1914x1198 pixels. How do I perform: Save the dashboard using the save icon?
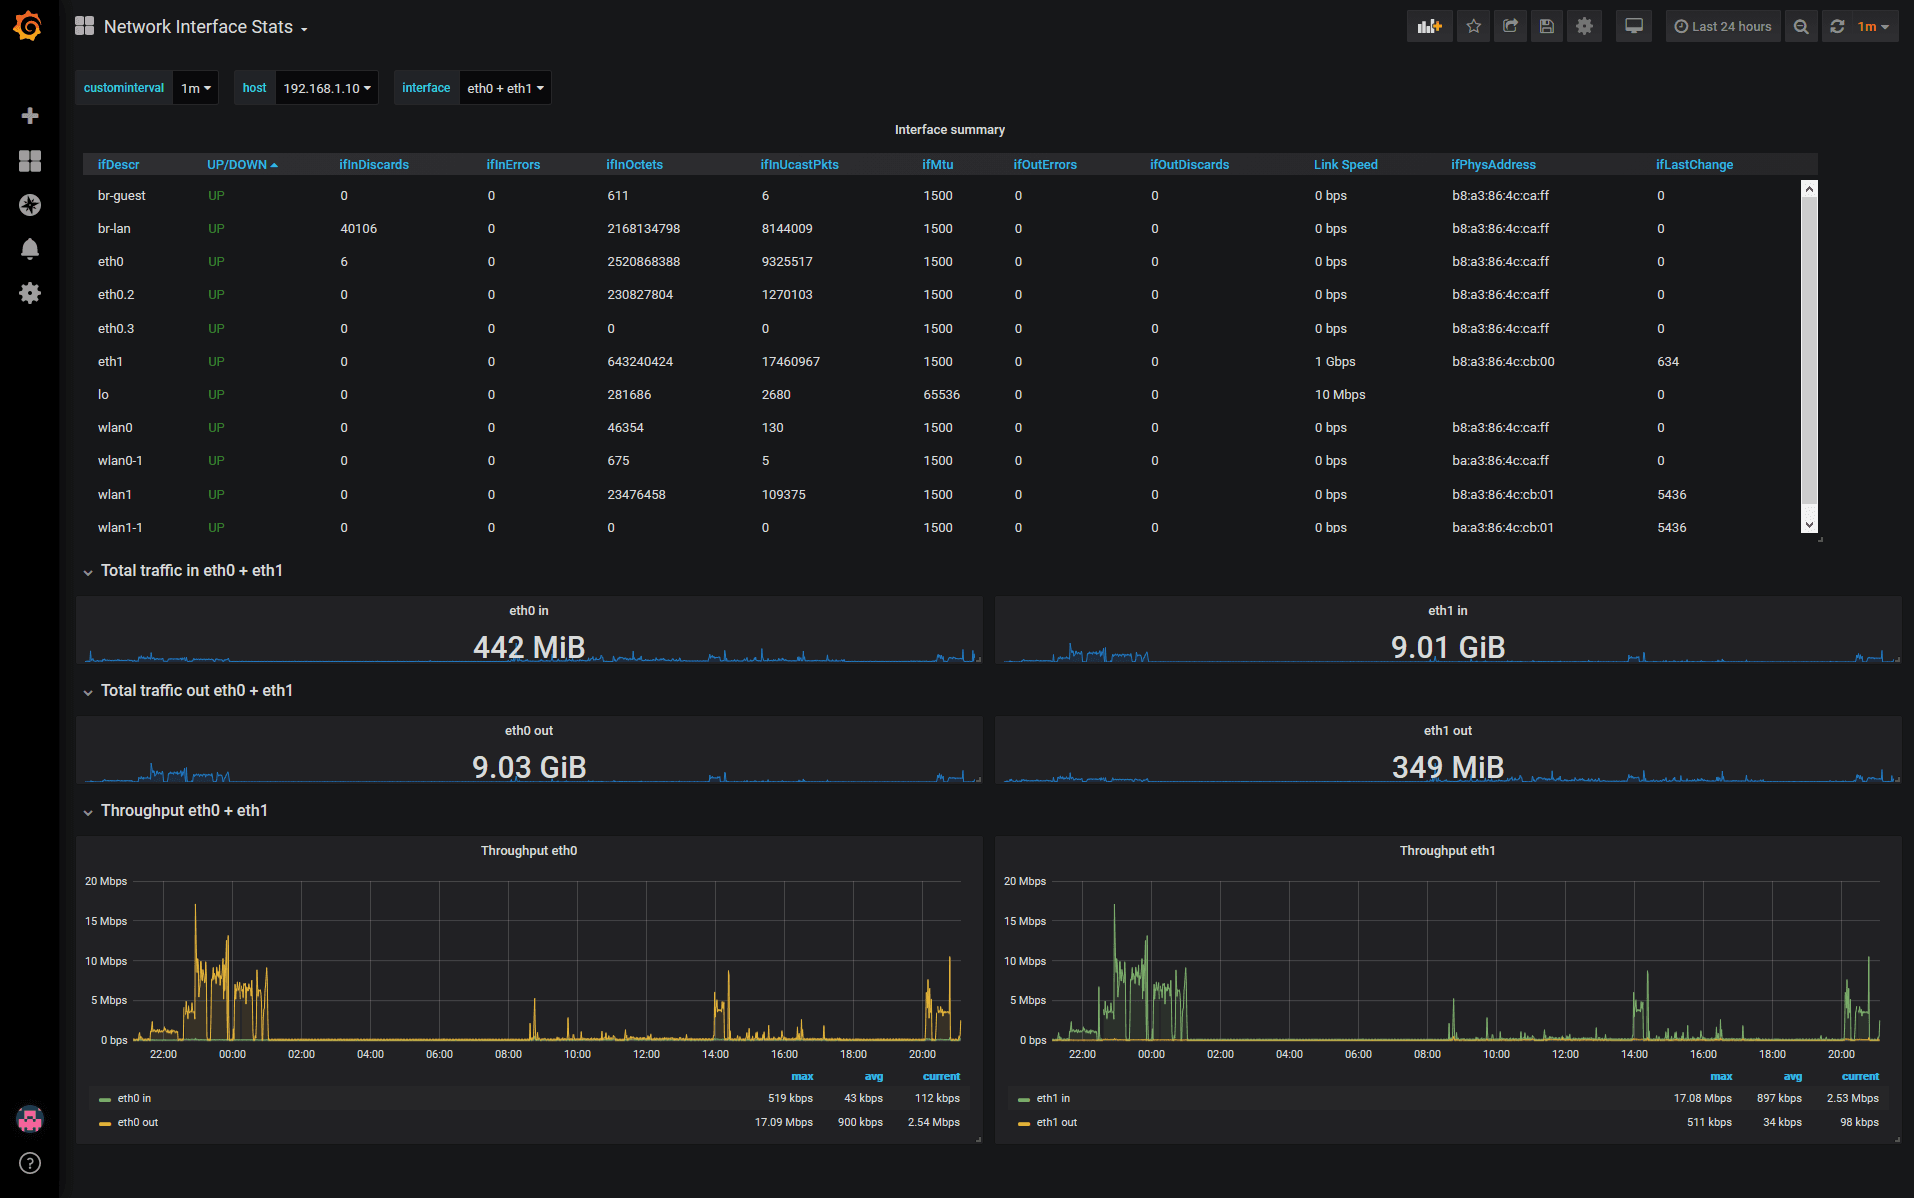click(x=1547, y=26)
